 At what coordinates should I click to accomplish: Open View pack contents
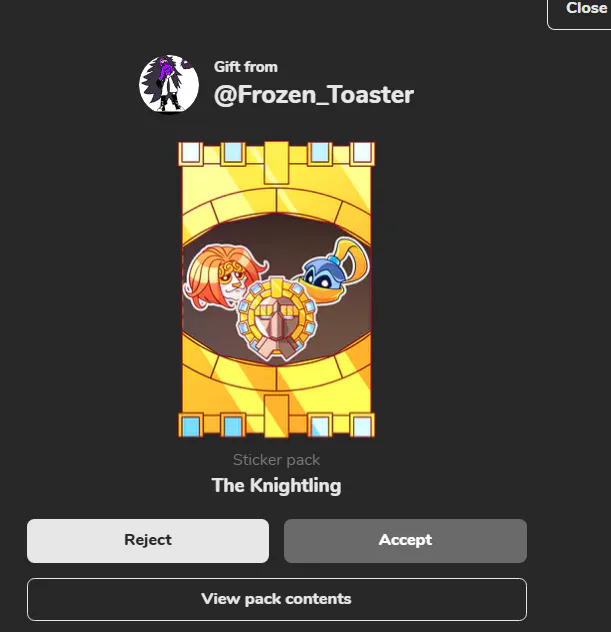click(277, 599)
